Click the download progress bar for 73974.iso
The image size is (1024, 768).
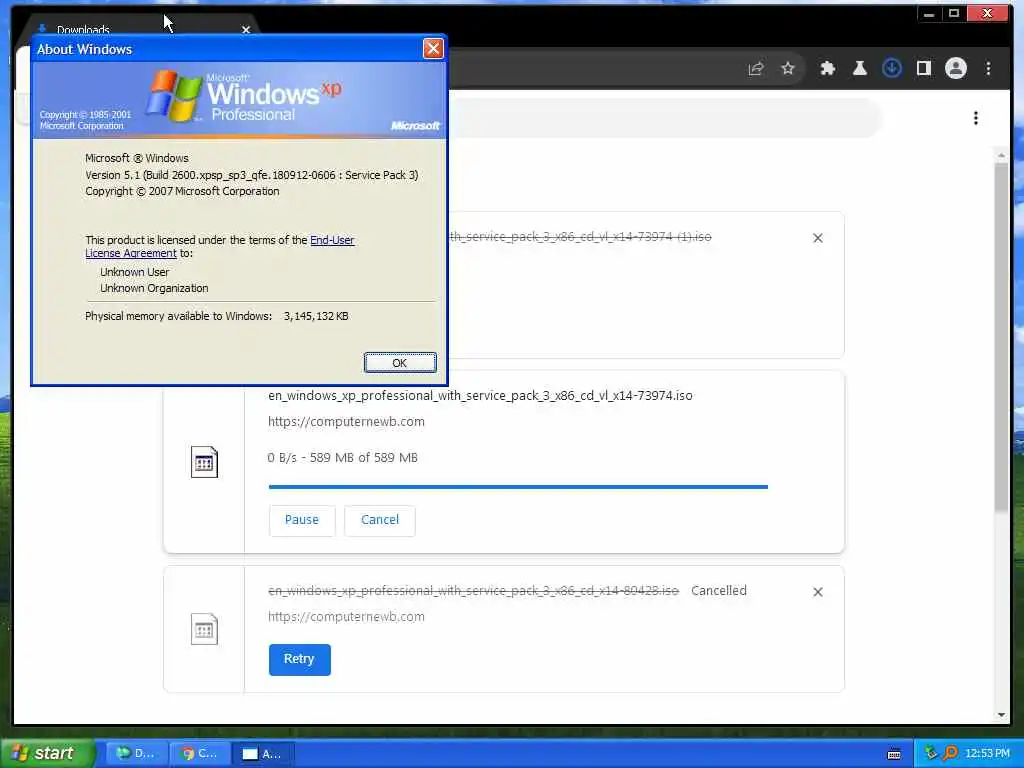(518, 487)
